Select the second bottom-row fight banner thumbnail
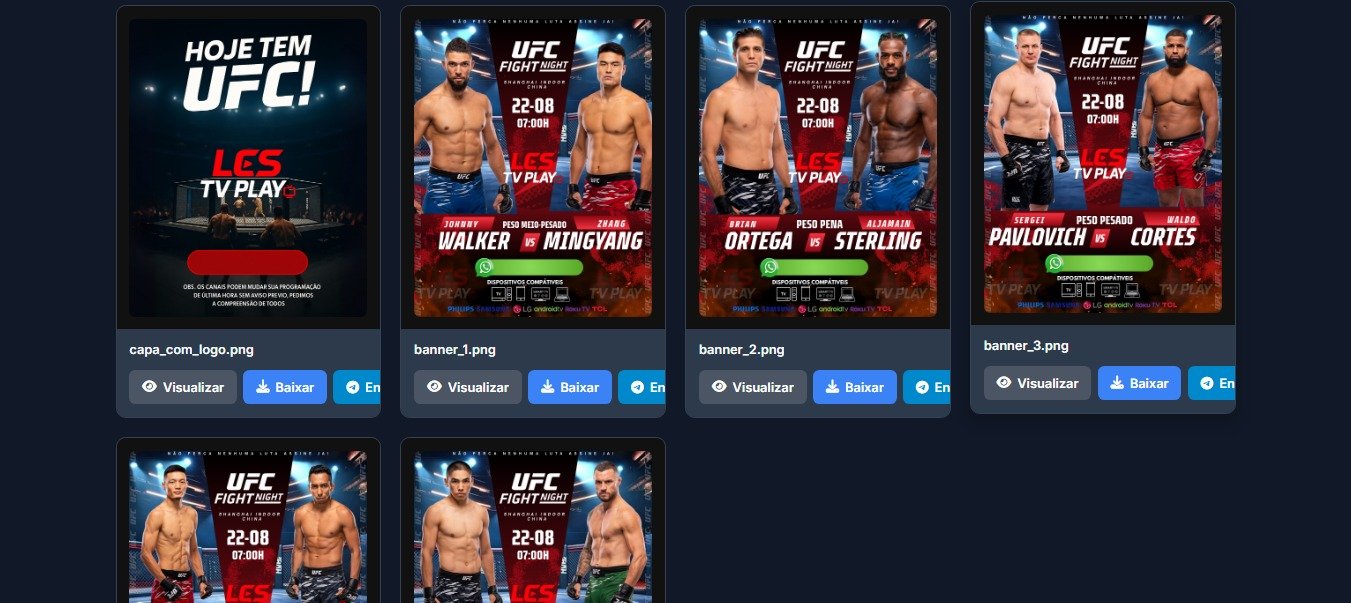 pos(533,527)
